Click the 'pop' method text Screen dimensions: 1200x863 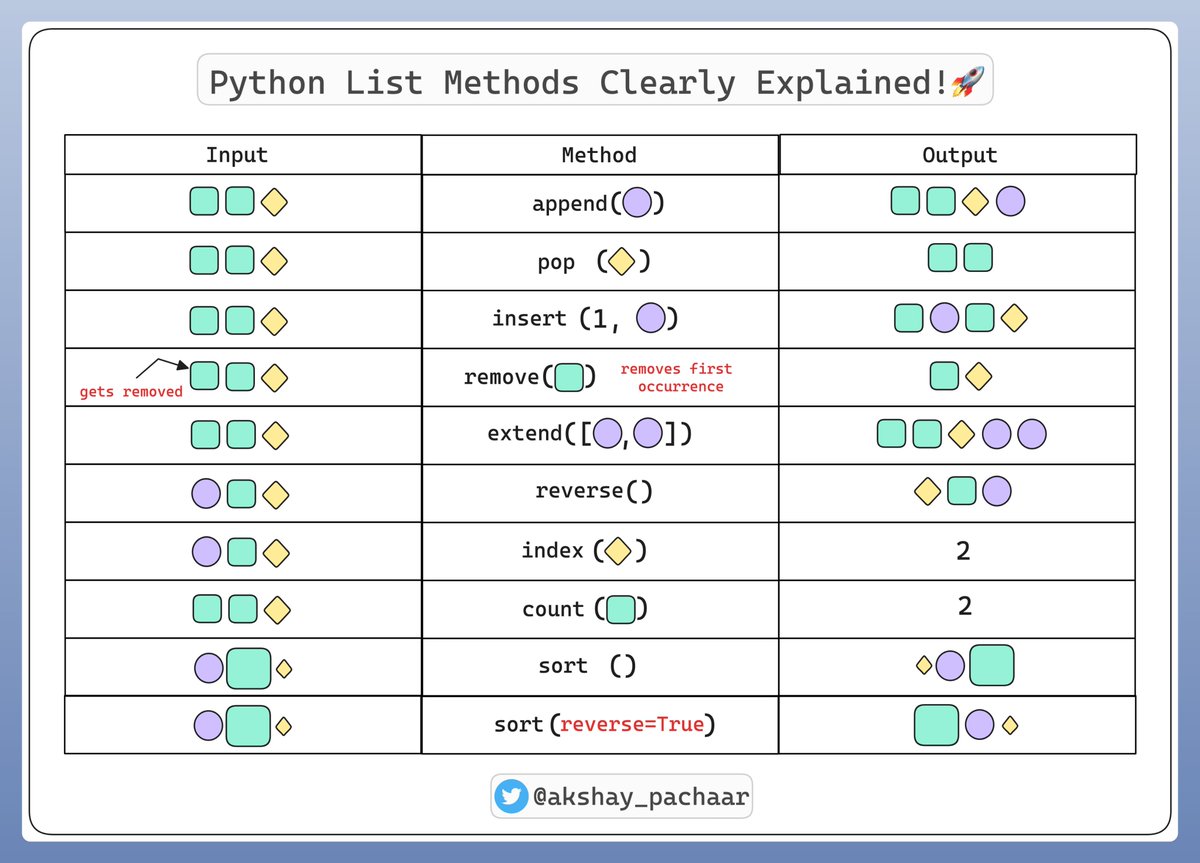[556, 263]
